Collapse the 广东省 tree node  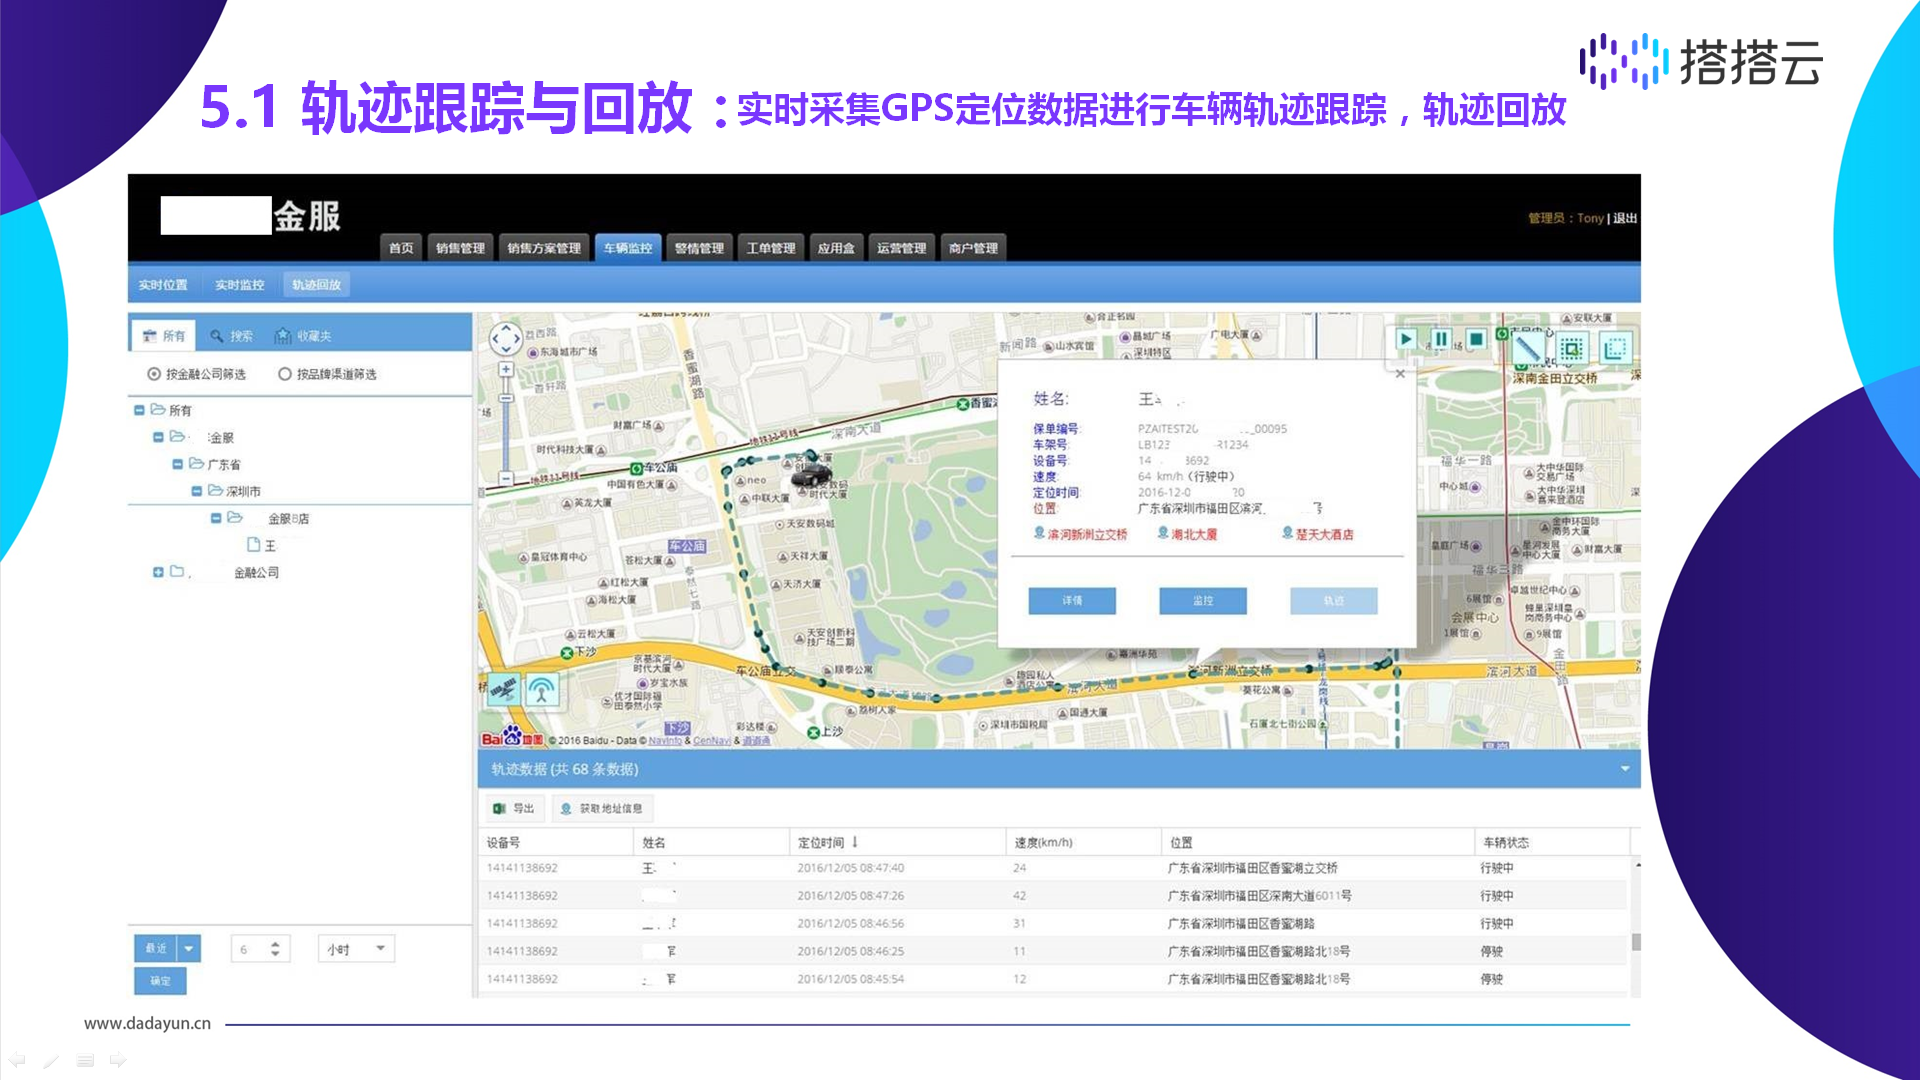pos(177,464)
